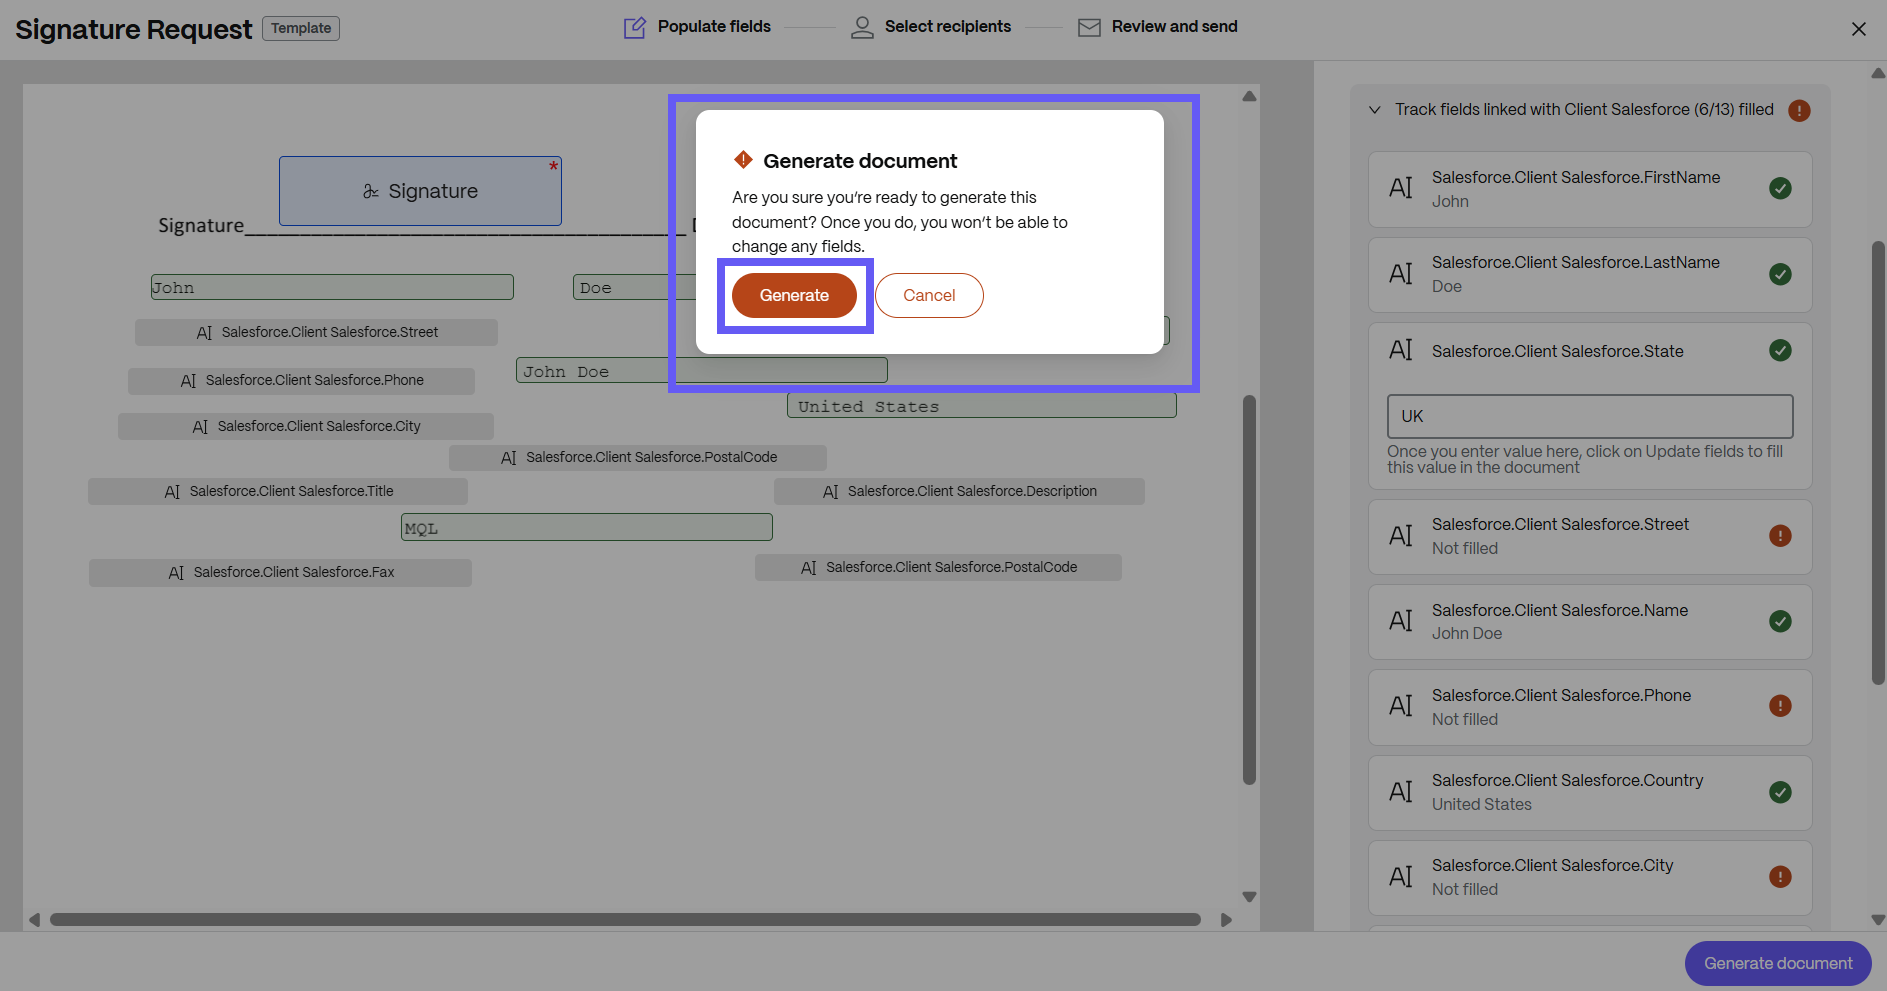This screenshot has width=1887, height=991.
Task: Click the City field warning icon
Action: (1780, 877)
